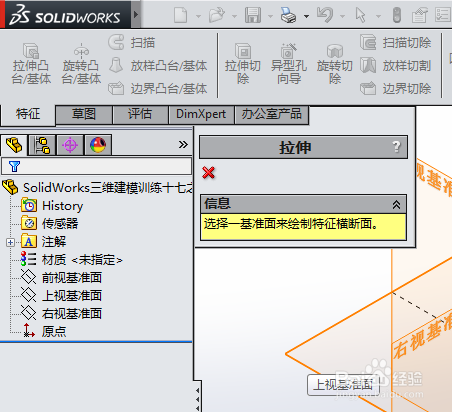Click the feature tree filter field
The image size is (452, 412).
click(x=97, y=166)
